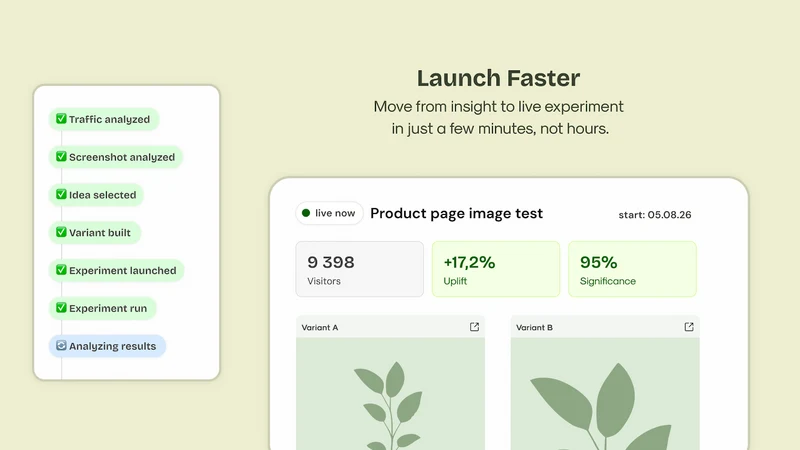This screenshot has height=450, width=800.
Task: Click the Launch Faster heading
Action: coord(498,78)
